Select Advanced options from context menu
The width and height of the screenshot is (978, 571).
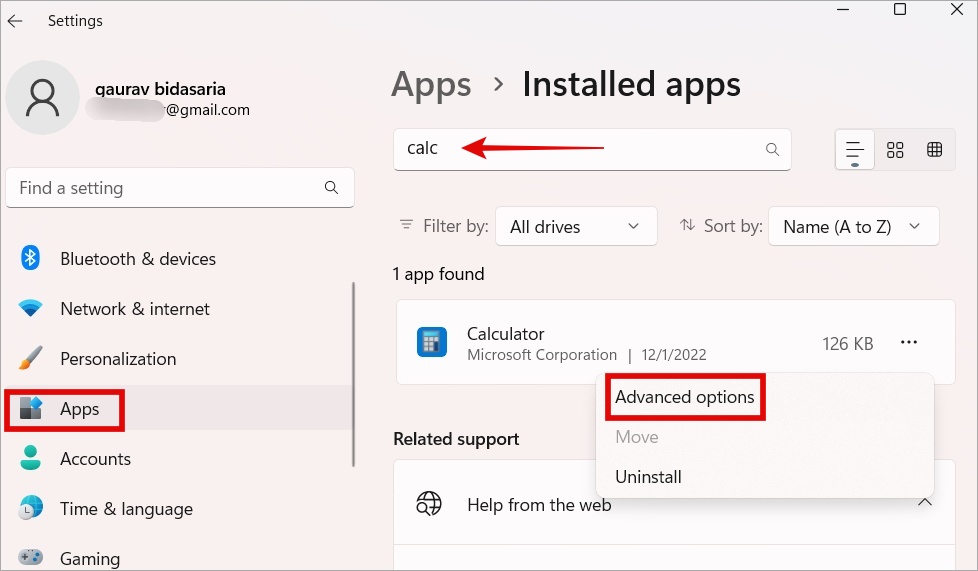pos(685,397)
